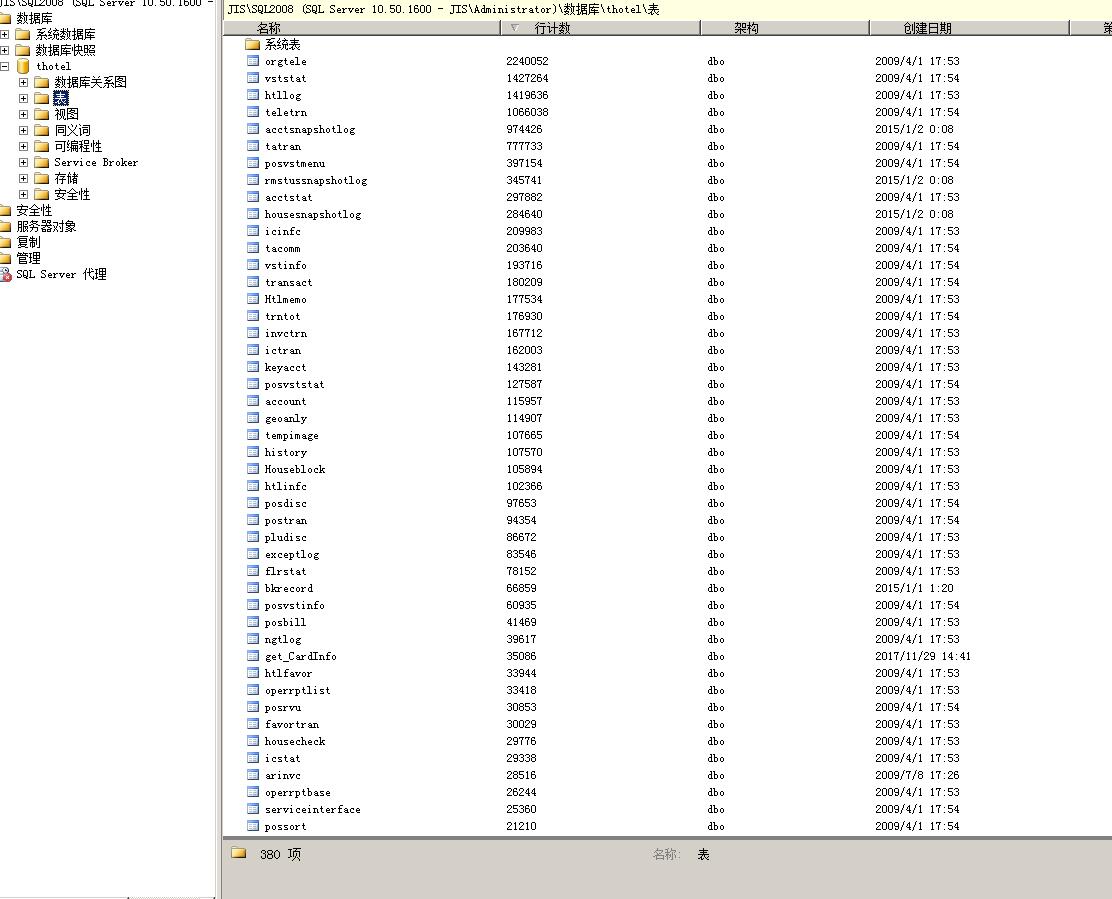Expand the 同义词 node

pos(23,130)
